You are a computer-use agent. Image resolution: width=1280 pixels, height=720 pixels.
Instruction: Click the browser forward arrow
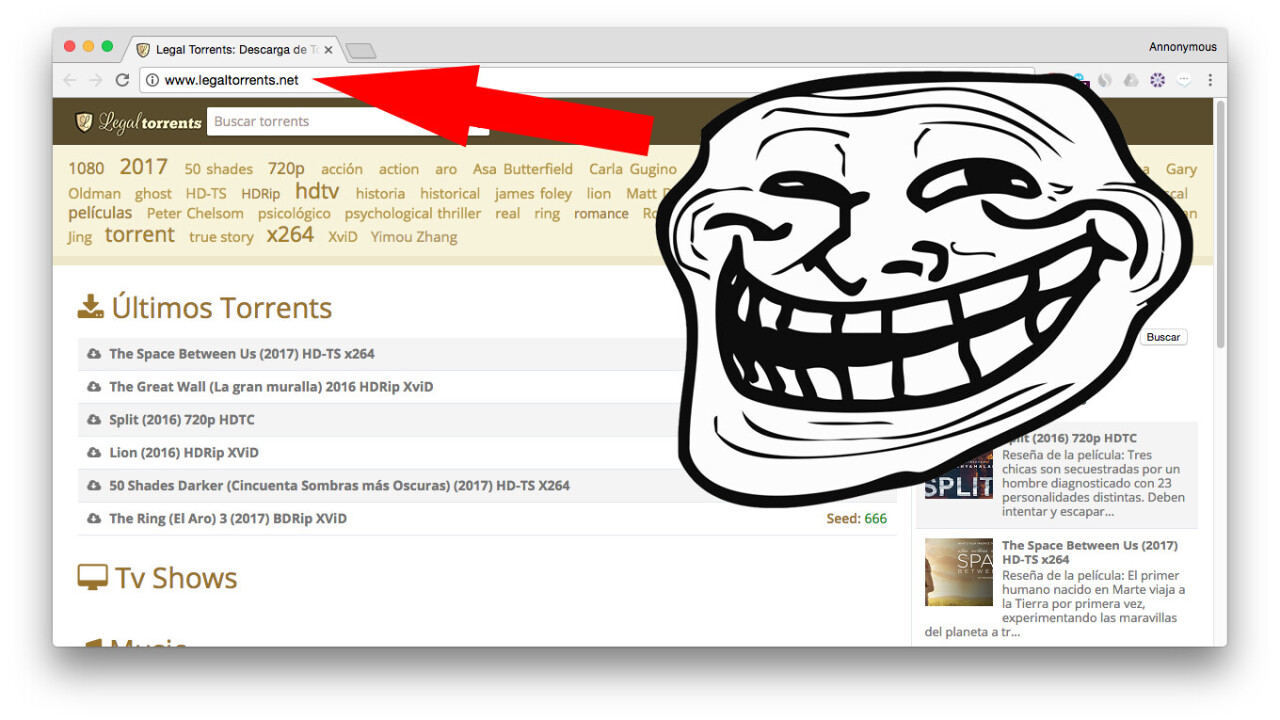tap(95, 80)
